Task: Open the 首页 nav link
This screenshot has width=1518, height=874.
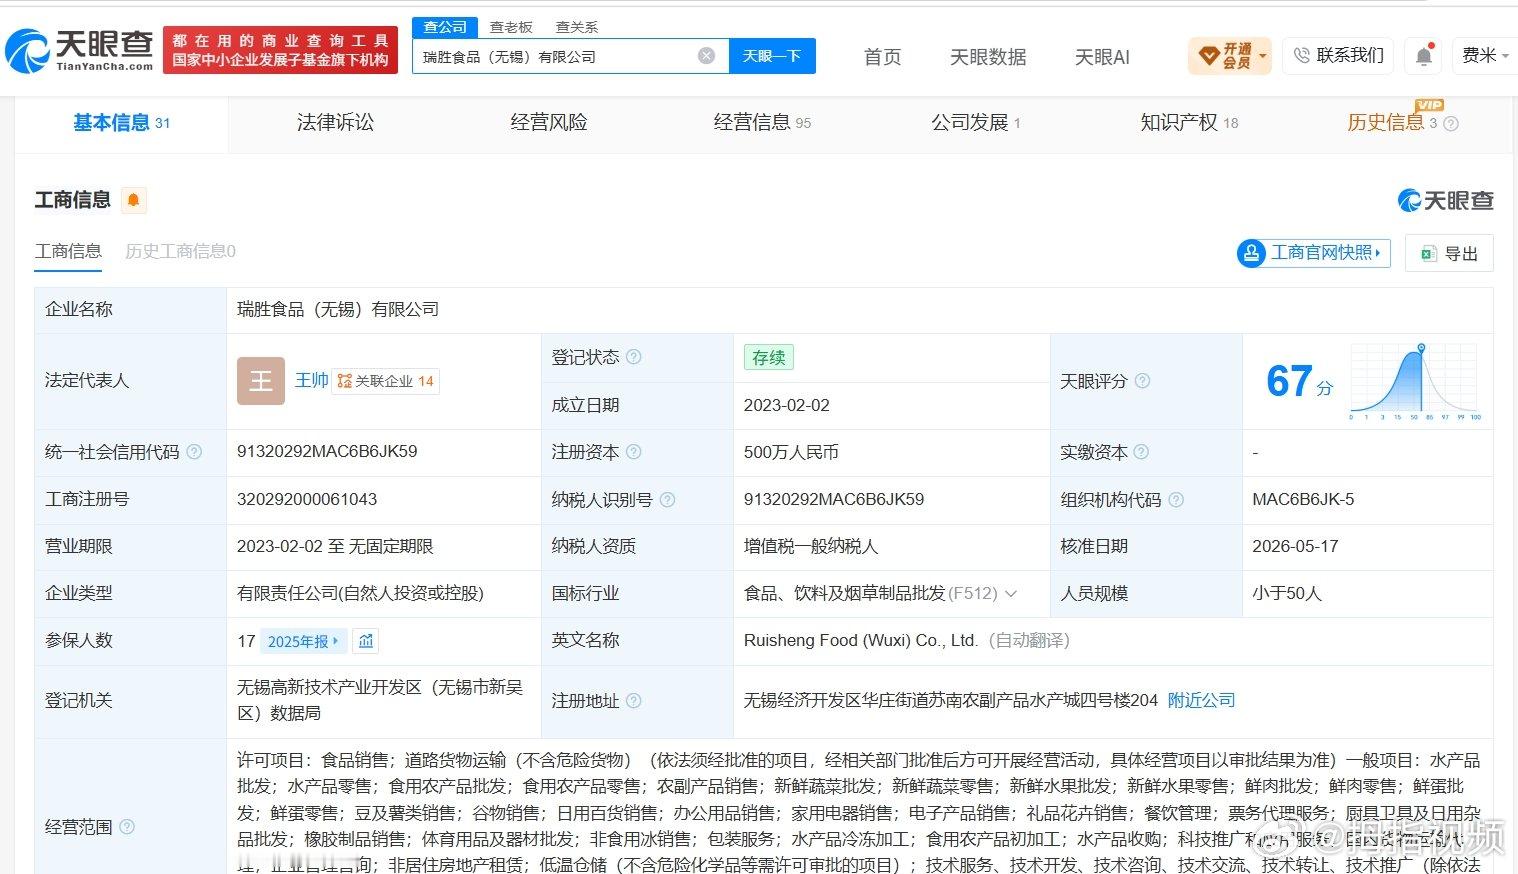Action: click(x=882, y=57)
